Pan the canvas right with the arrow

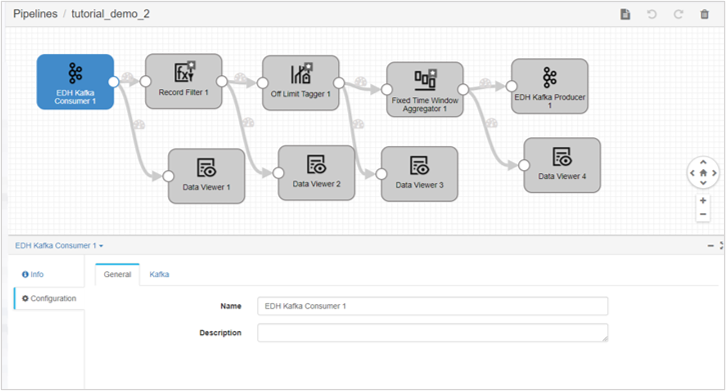[x=714, y=173]
